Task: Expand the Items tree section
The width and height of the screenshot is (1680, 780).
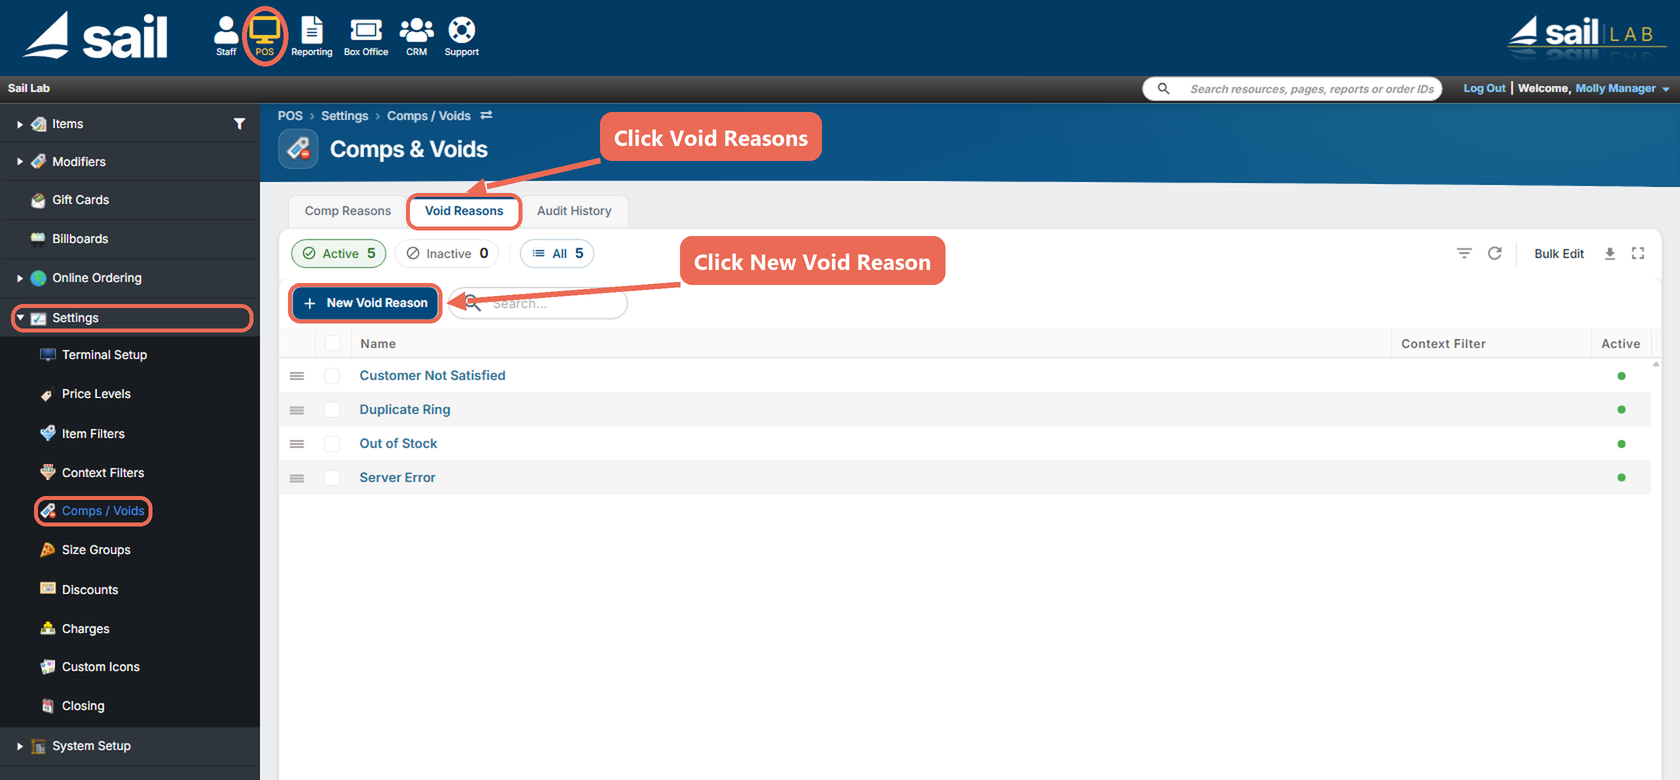Action: pos(19,124)
